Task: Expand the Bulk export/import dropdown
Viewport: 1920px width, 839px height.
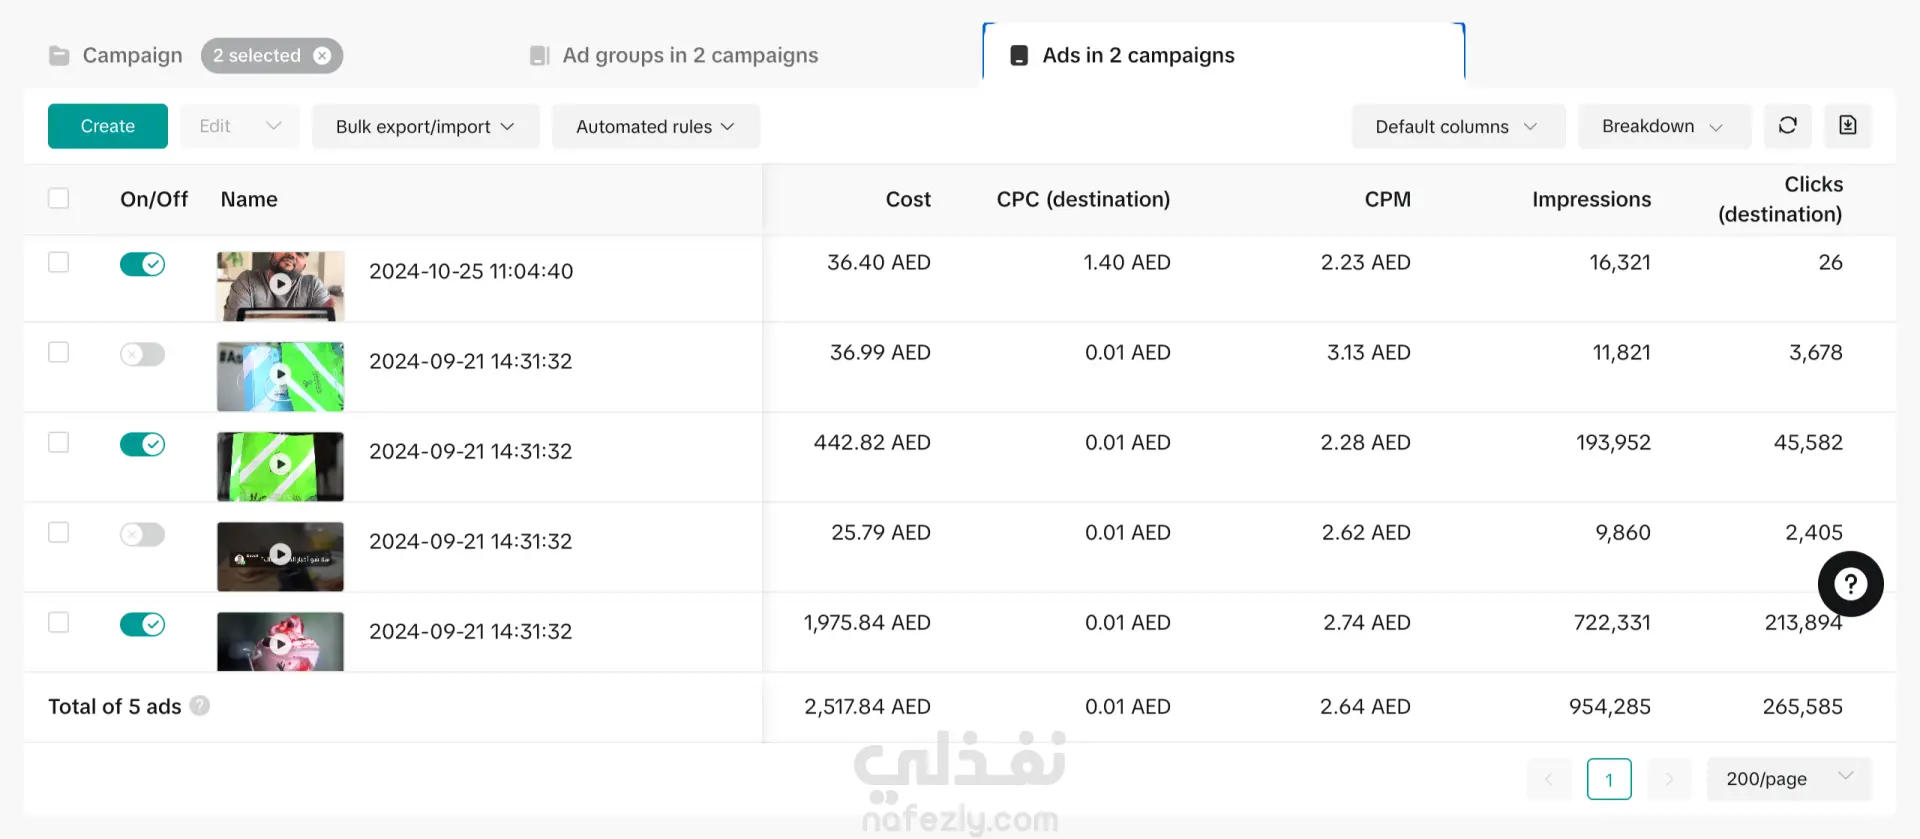Action: [425, 127]
